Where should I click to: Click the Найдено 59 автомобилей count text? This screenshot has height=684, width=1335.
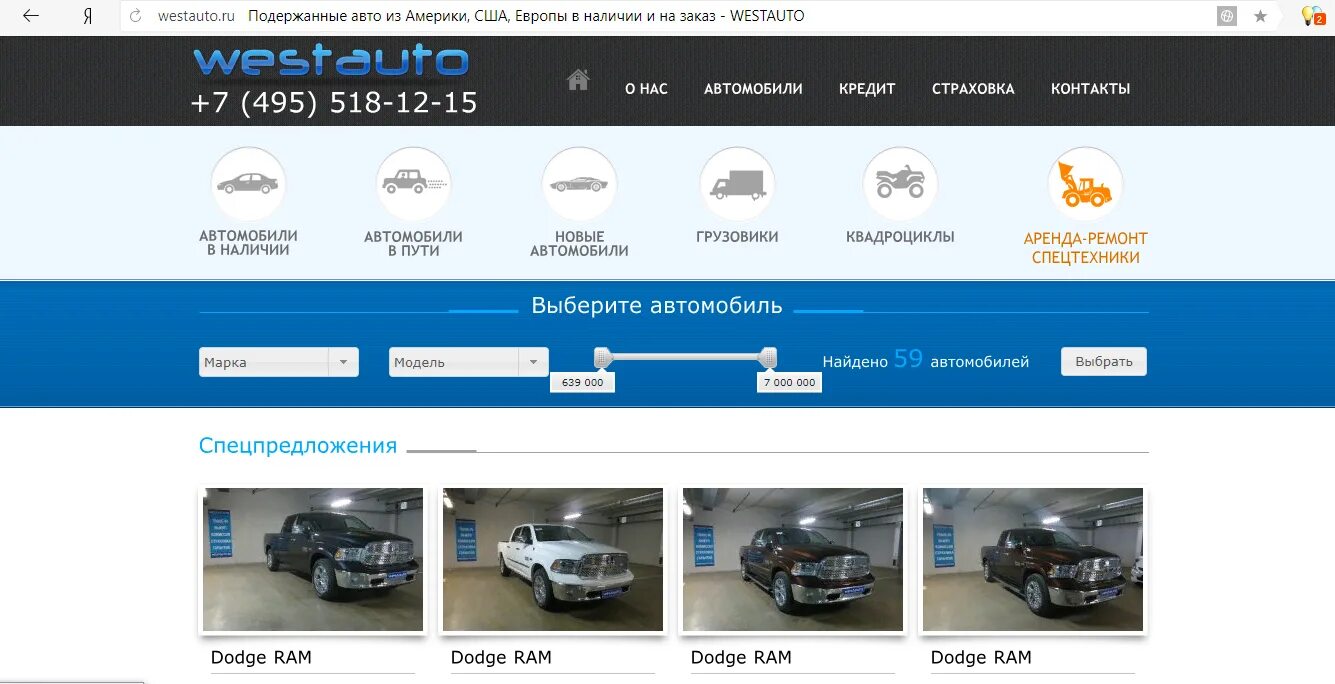click(926, 360)
